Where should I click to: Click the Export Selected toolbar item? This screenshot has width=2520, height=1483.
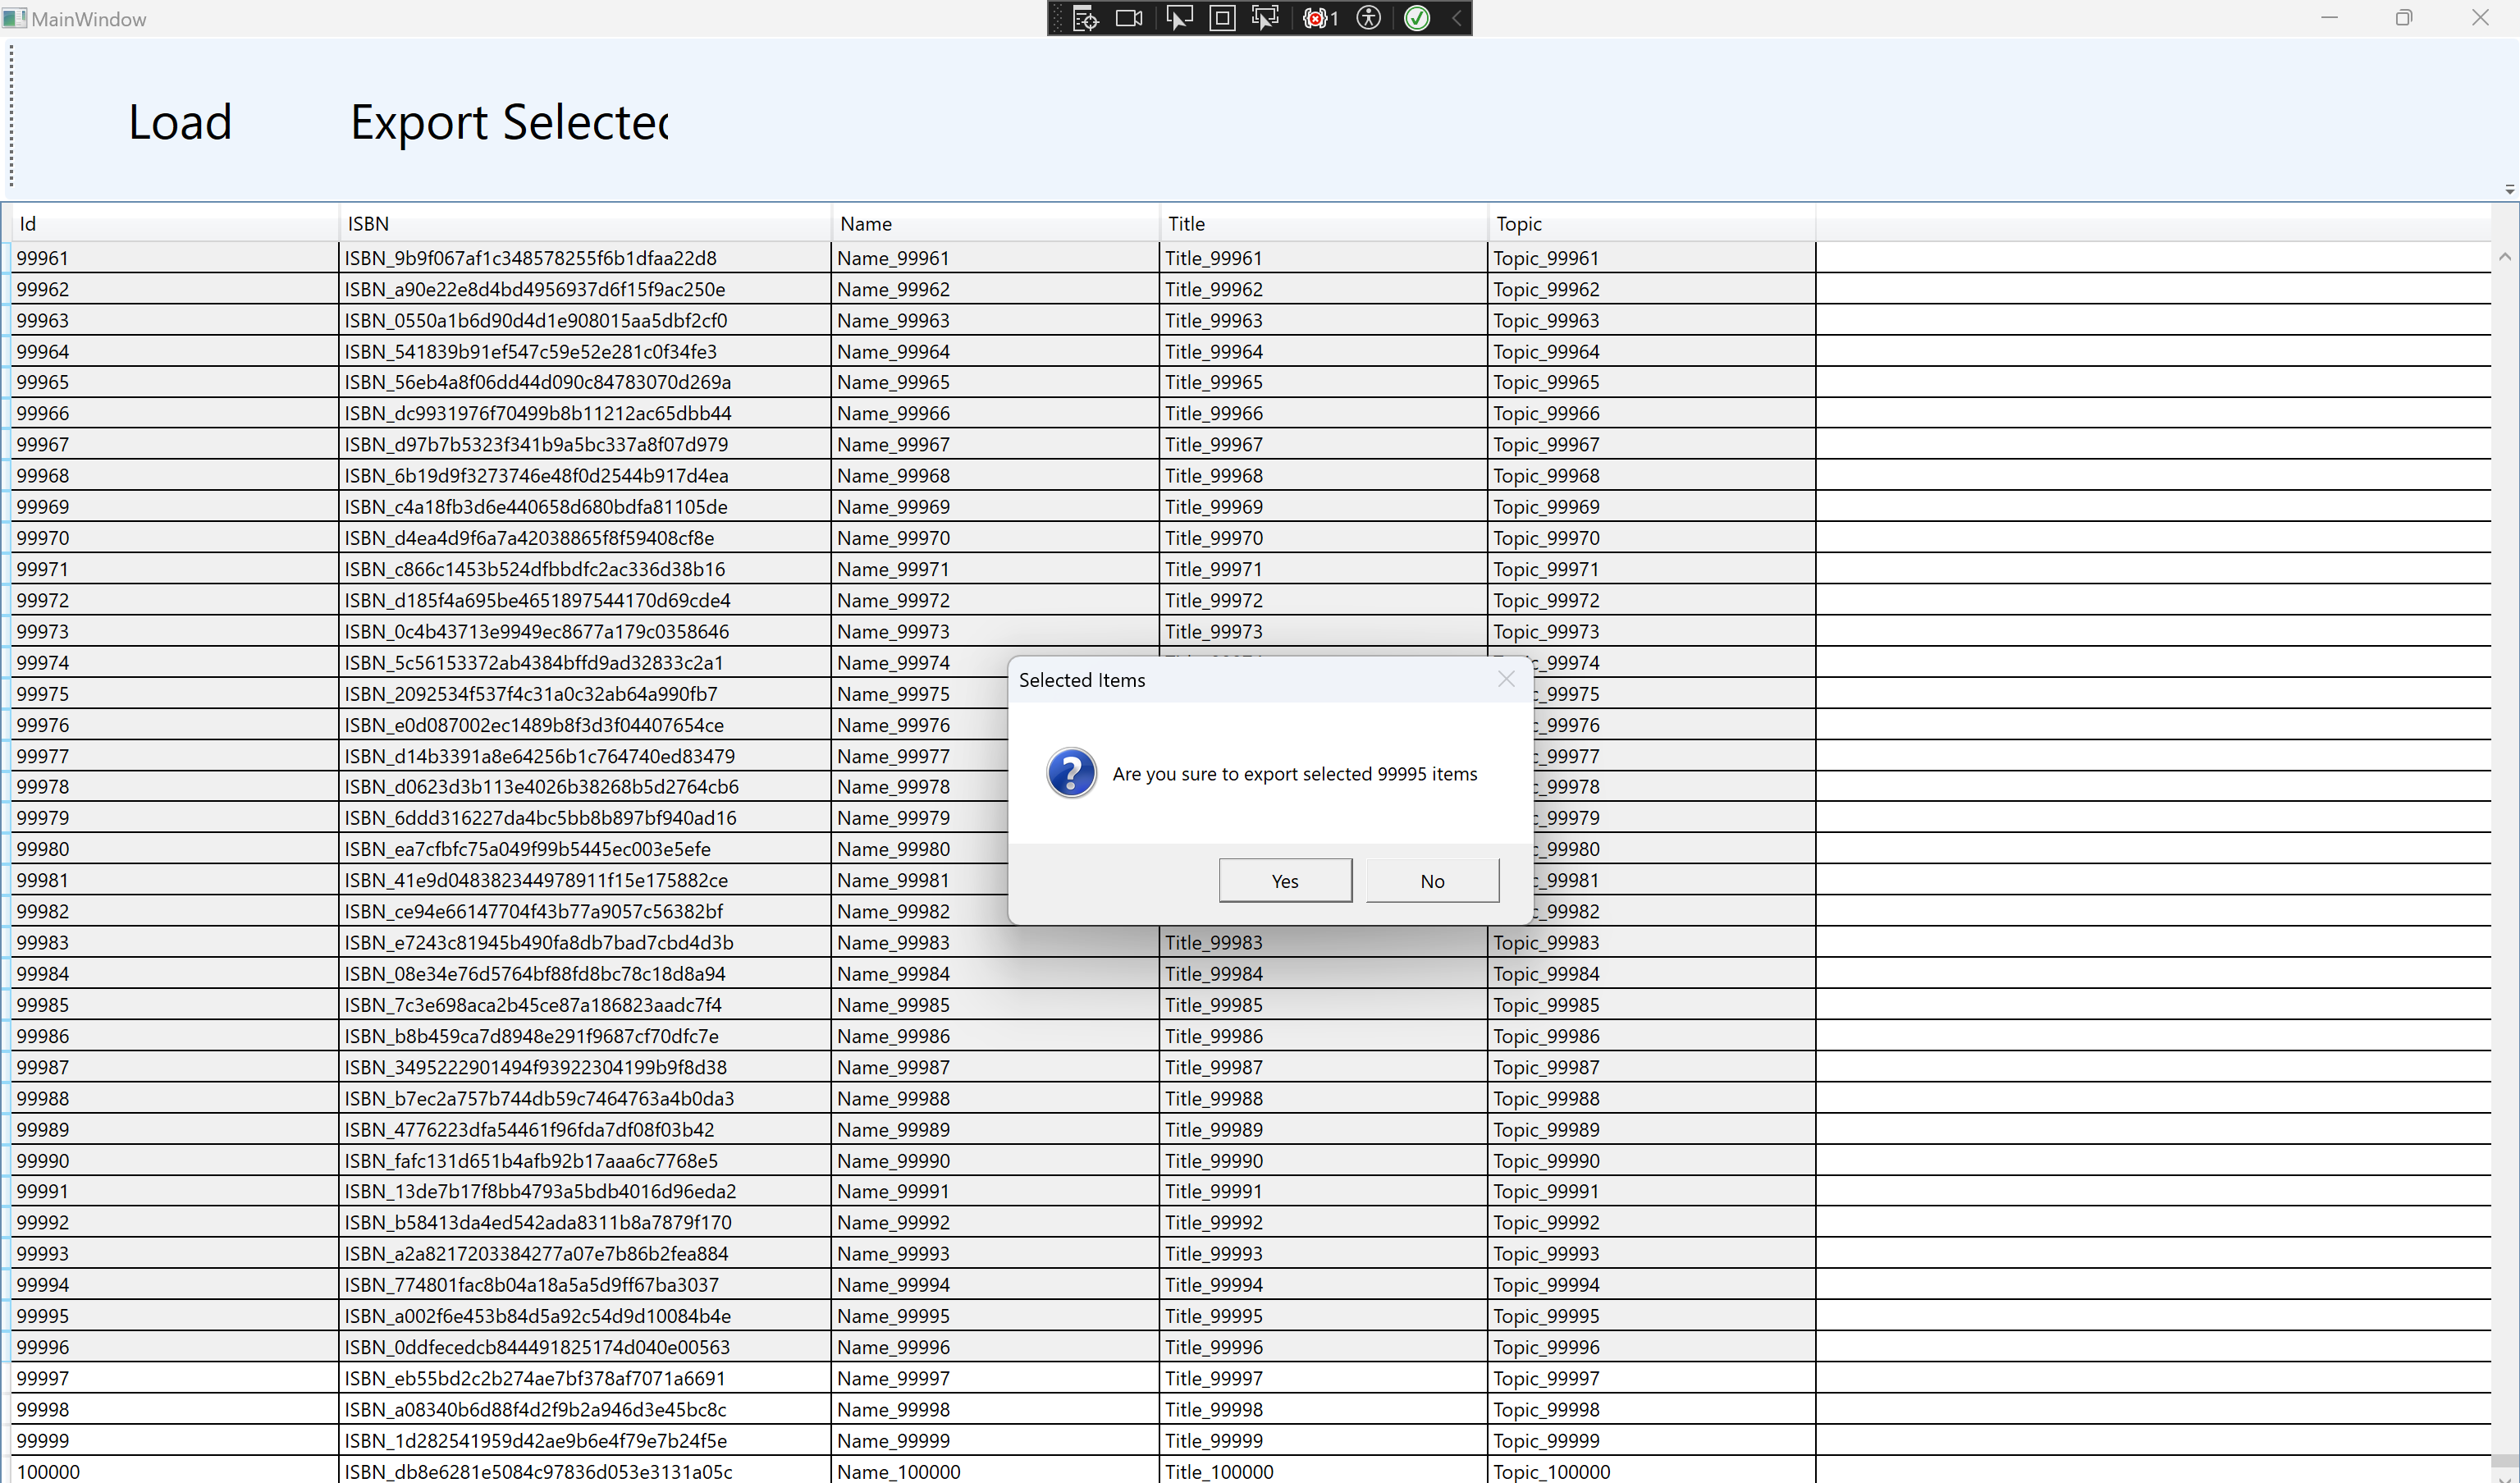click(x=509, y=122)
